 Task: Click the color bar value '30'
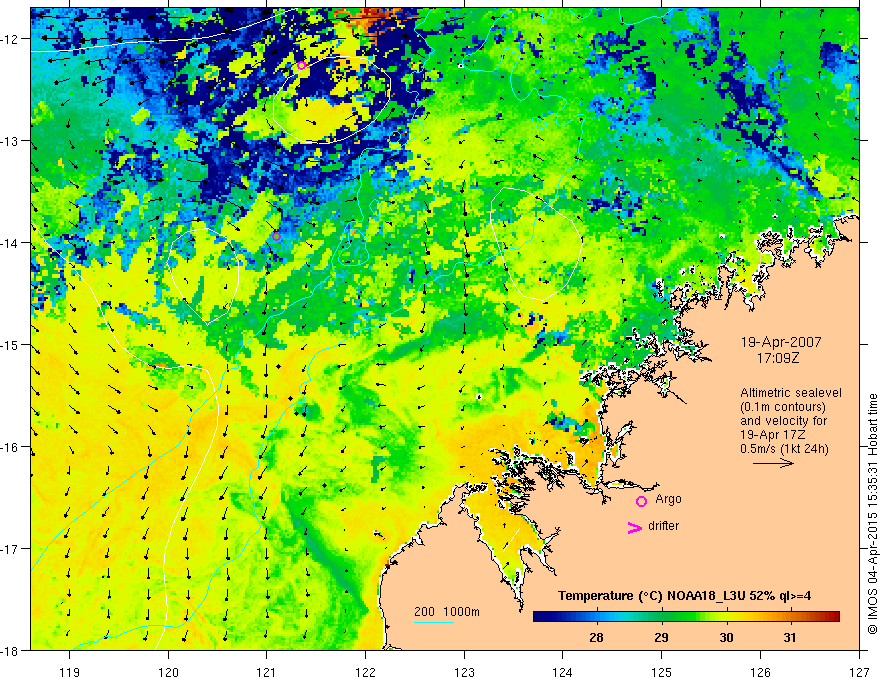point(726,637)
